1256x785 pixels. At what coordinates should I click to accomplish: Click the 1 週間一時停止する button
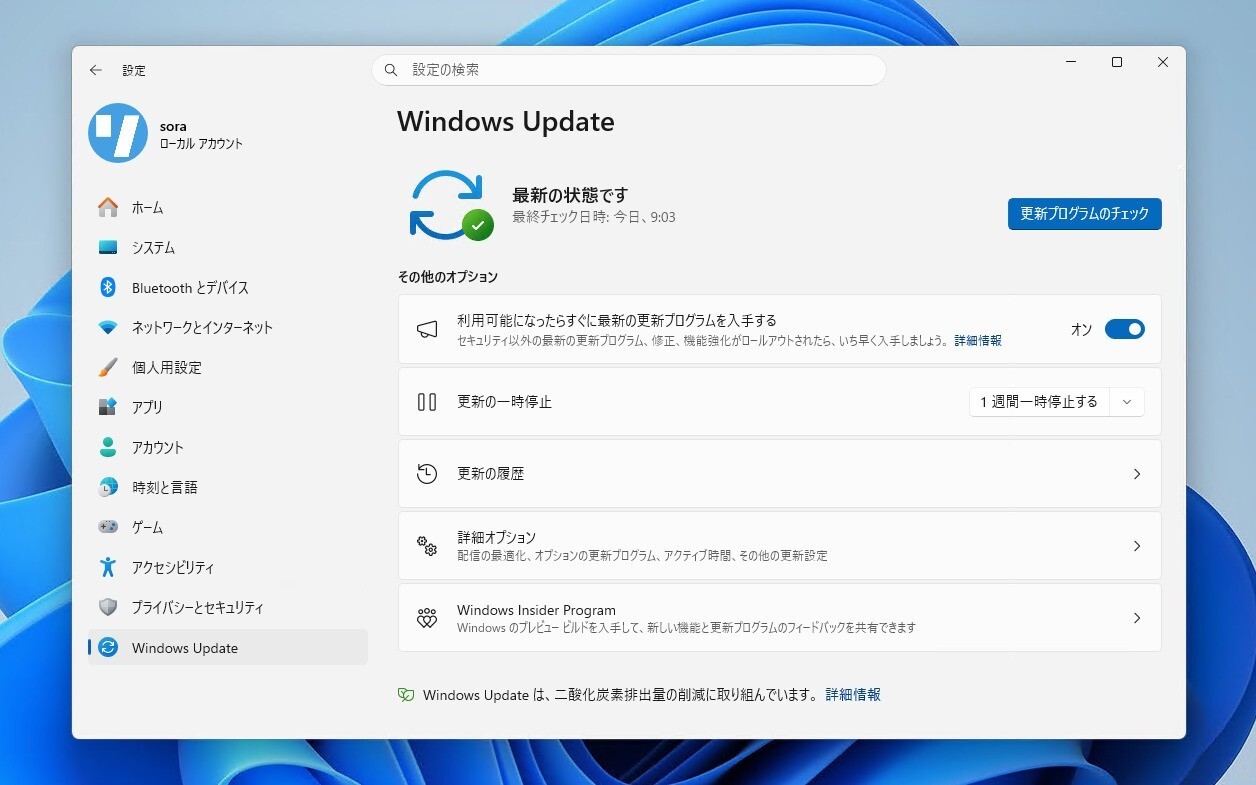[1039, 402]
